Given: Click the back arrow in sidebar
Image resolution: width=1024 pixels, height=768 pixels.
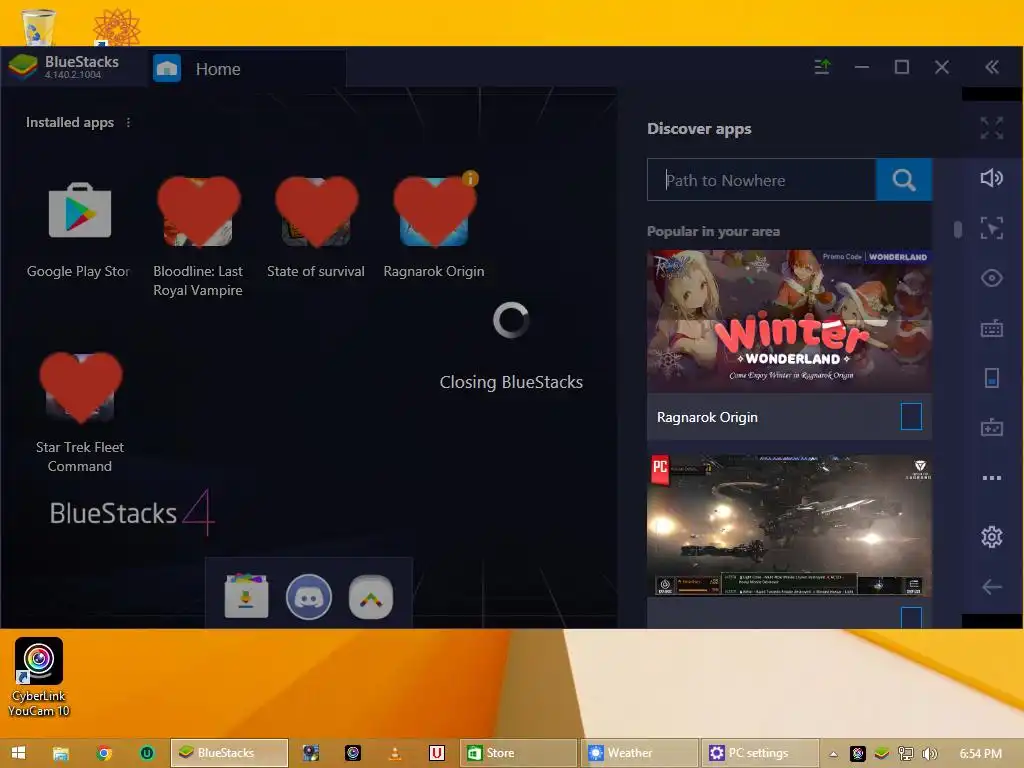Looking at the screenshot, I should (991, 586).
